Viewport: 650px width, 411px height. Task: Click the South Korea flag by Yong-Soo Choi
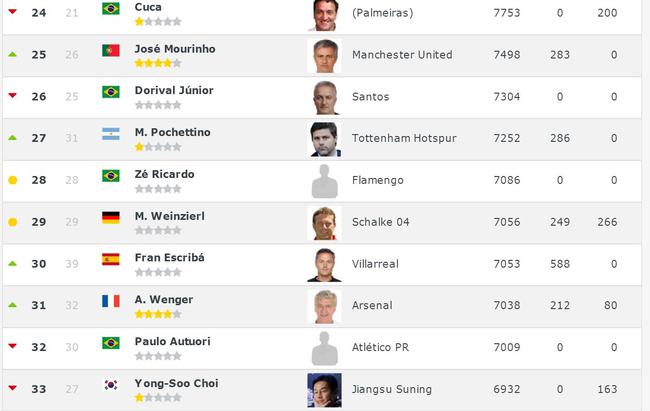point(111,384)
